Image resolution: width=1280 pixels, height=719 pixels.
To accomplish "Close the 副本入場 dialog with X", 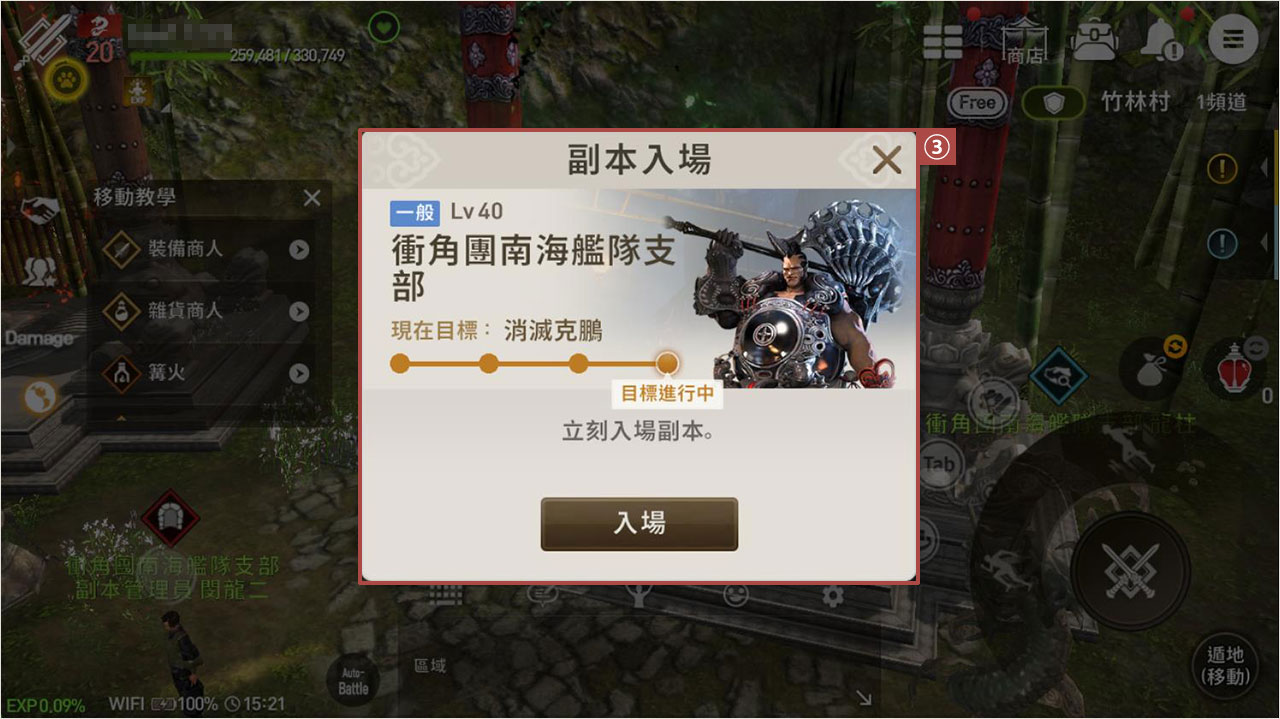I will pos(886,160).
